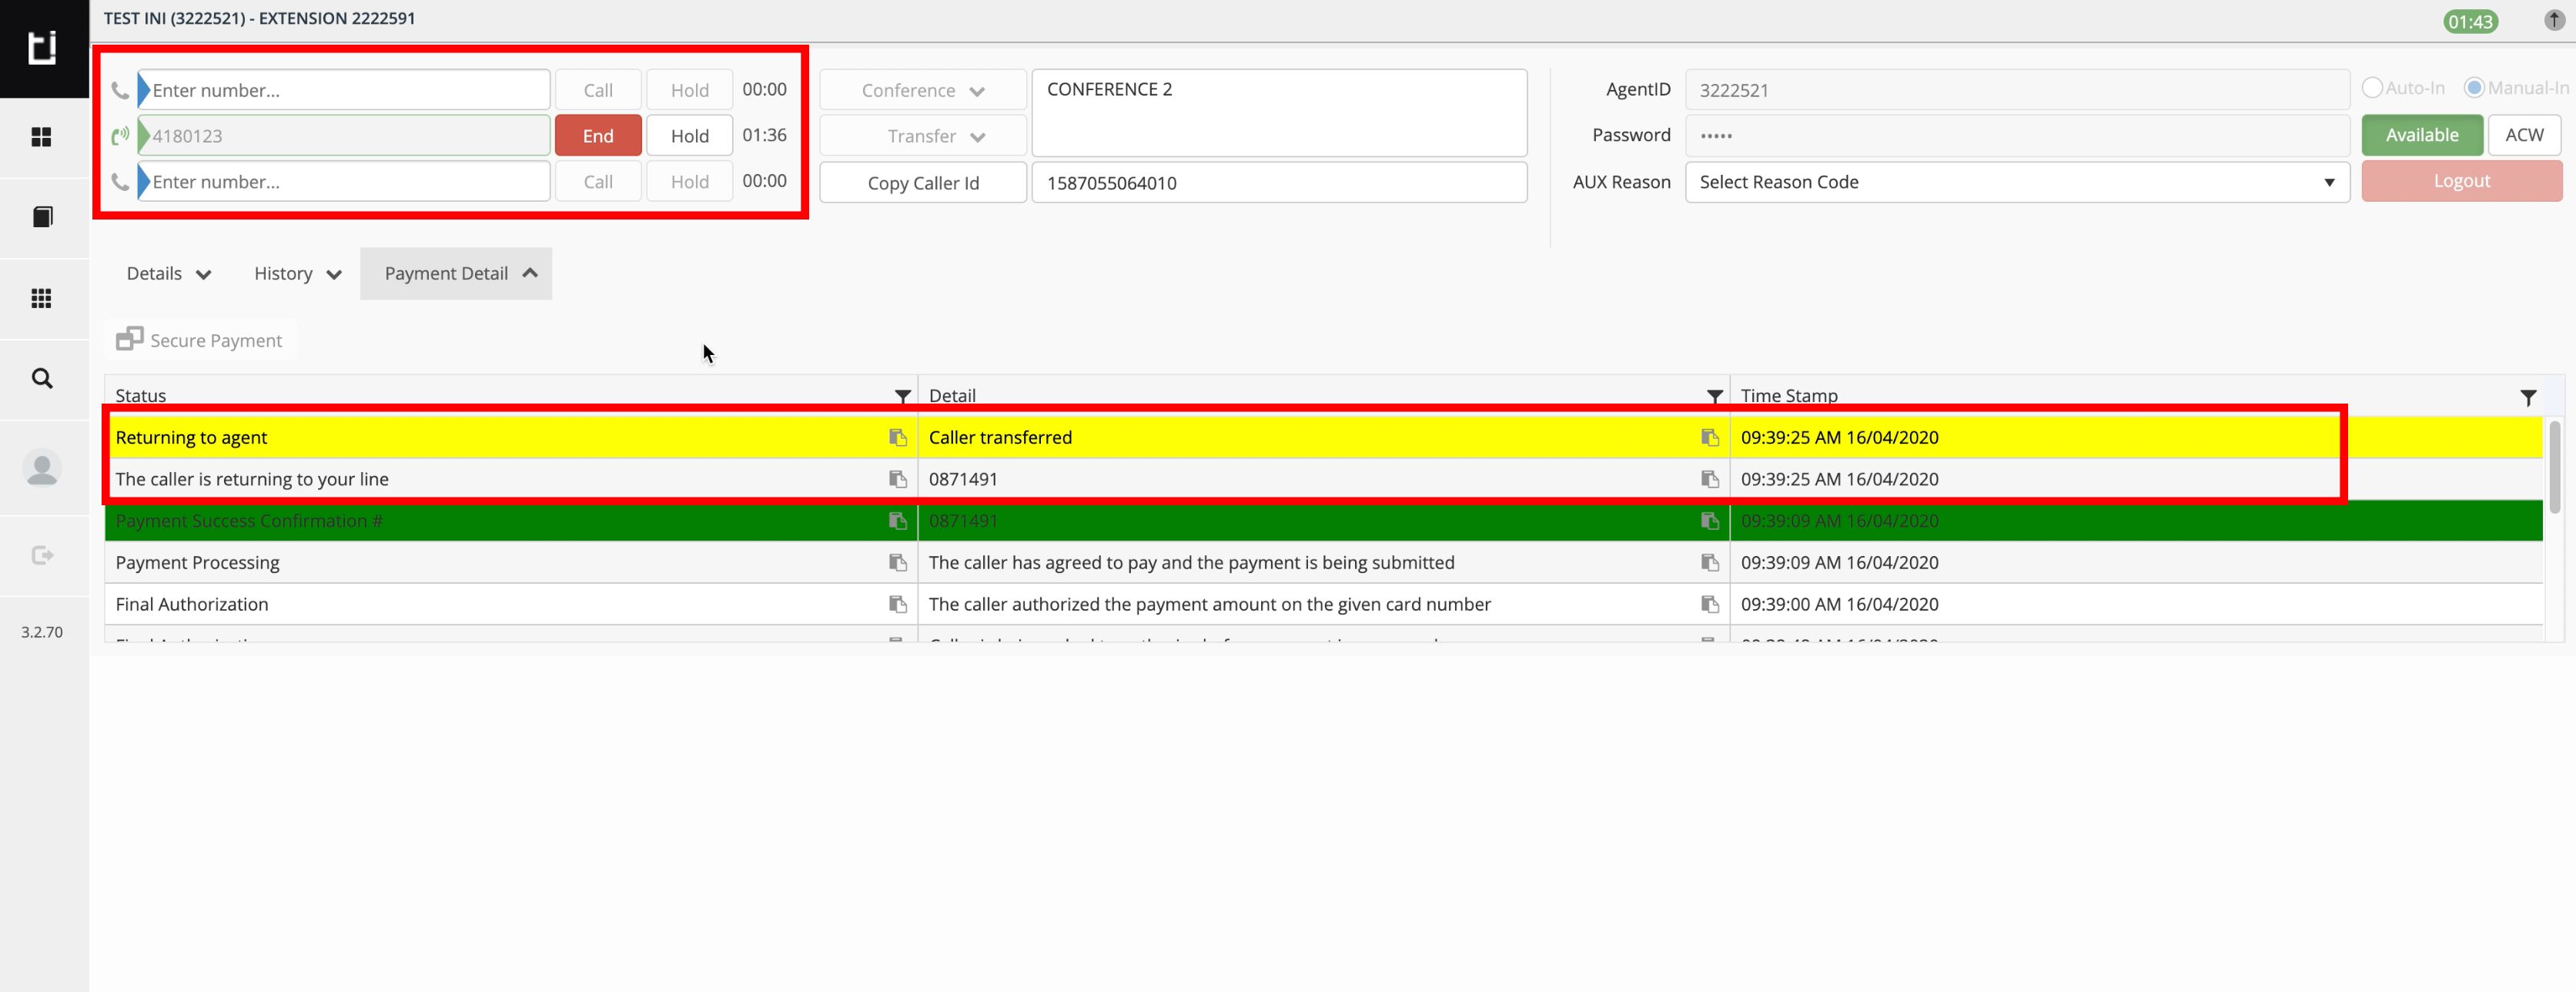Click the field showing 4180123
The width and height of the screenshot is (2576, 992).
point(344,136)
